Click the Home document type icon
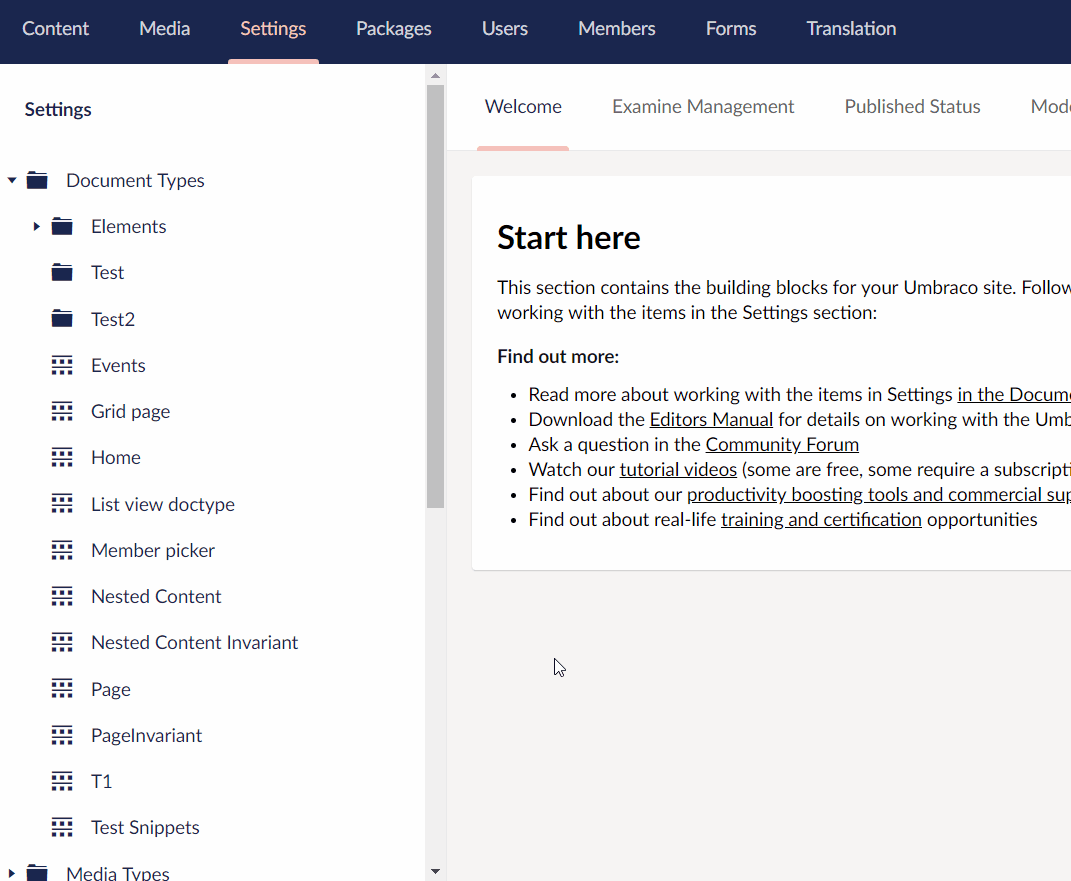Image resolution: width=1071 pixels, height=881 pixels. click(61, 457)
